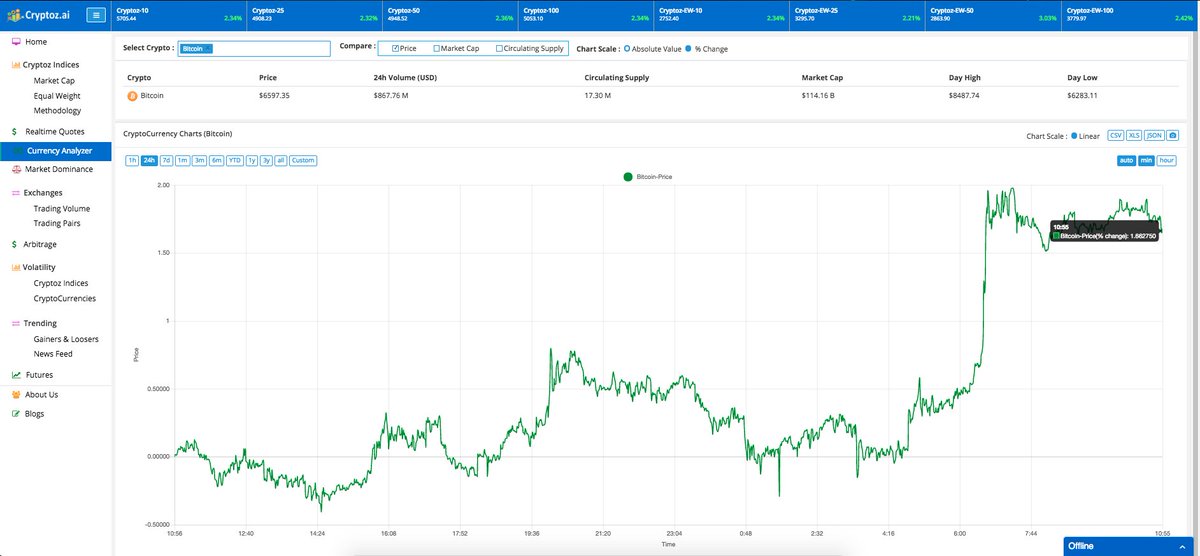Open CryptoCurrencies under Volatility
This screenshot has height=556, width=1200.
pyautogui.click(x=65, y=298)
